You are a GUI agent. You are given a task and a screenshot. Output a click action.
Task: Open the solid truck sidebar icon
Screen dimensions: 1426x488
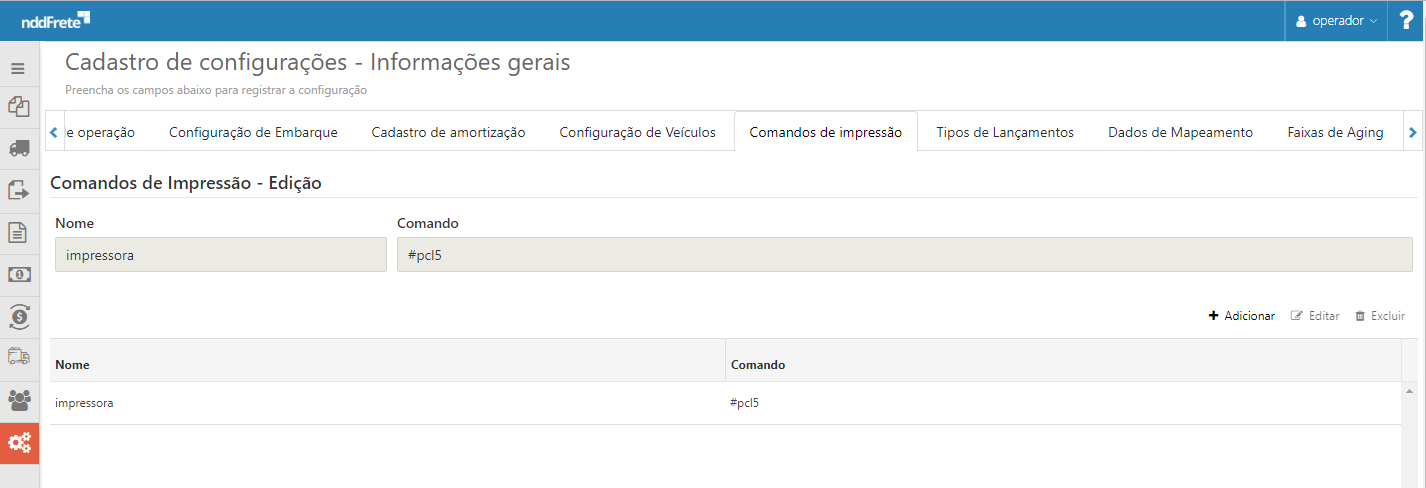(18, 147)
